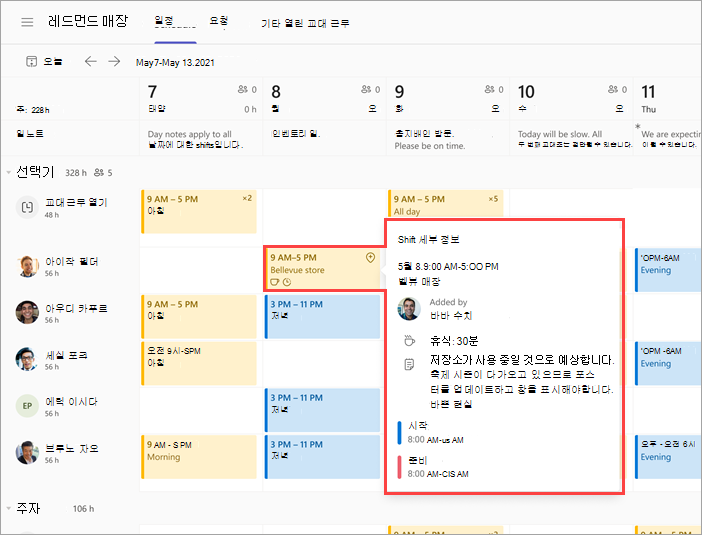Image resolution: width=702 pixels, height=535 pixels.
Task: Select the Bellevue store 9 AM–5 PM shift
Action: (322, 269)
